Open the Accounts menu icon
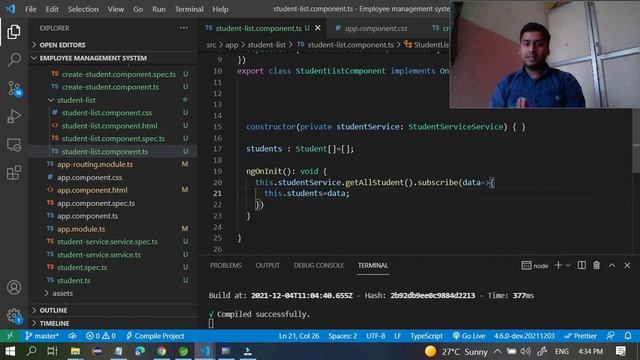 [14, 287]
